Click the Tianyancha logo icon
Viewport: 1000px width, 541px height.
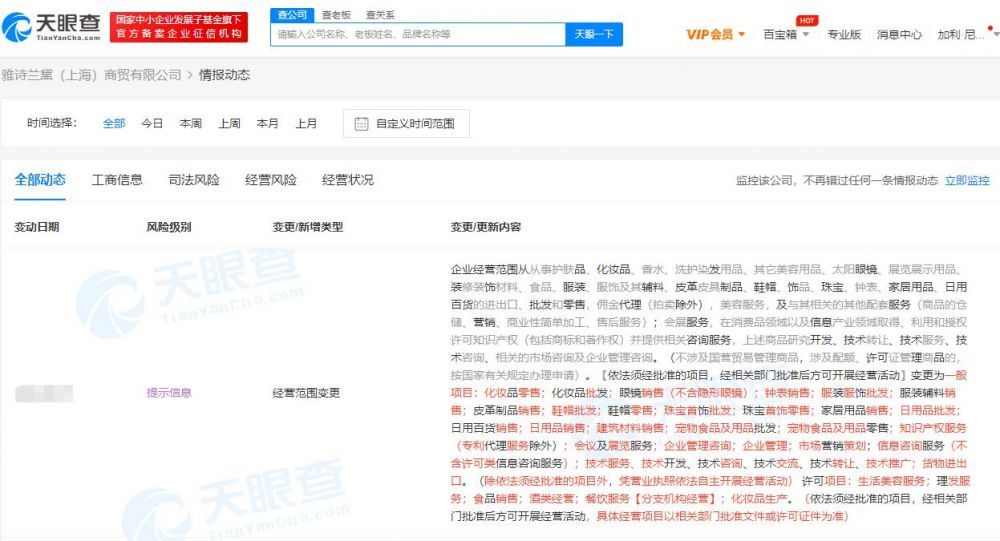tap(17, 26)
